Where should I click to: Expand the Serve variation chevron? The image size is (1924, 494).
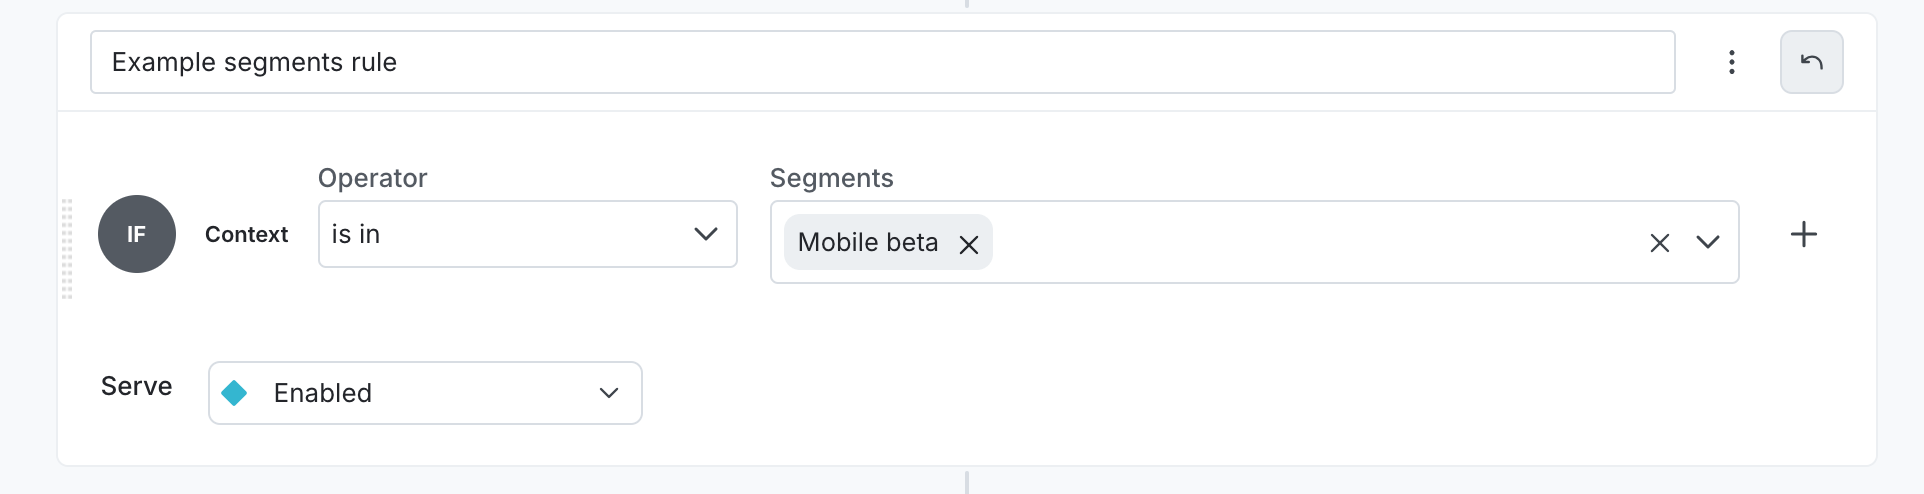[x=609, y=393]
